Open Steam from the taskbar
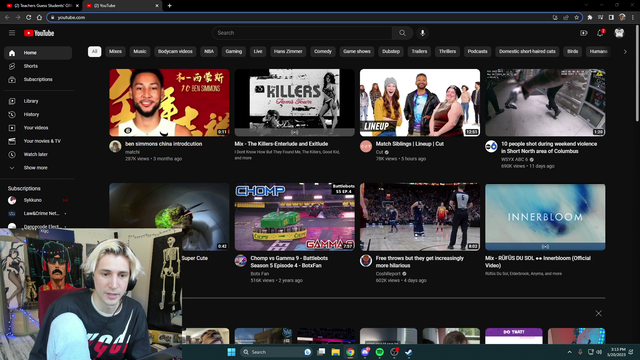The width and height of the screenshot is (640, 360). coord(408,352)
